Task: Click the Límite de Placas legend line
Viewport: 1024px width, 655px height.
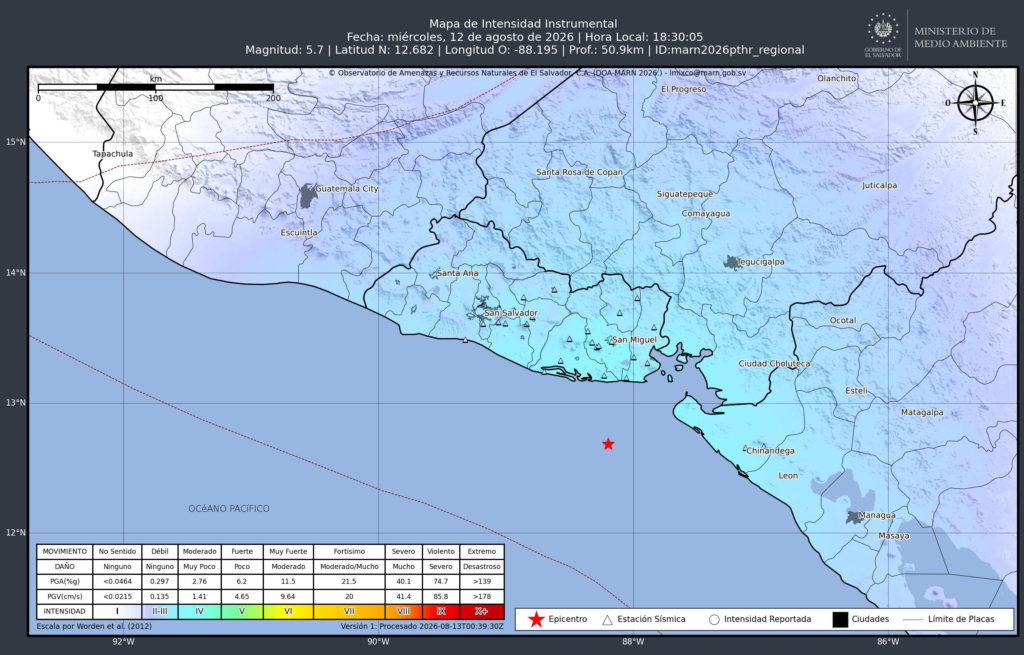Action: point(912,619)
